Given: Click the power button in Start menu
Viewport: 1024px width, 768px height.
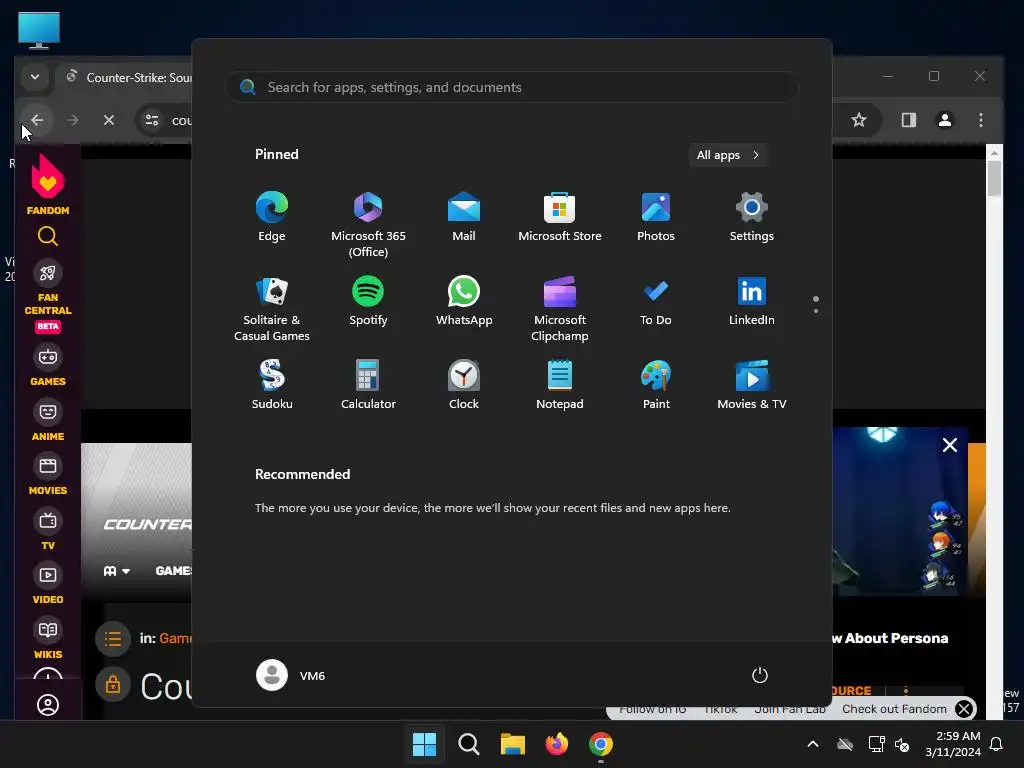Looking at the screenshot, I should [760, 675].
